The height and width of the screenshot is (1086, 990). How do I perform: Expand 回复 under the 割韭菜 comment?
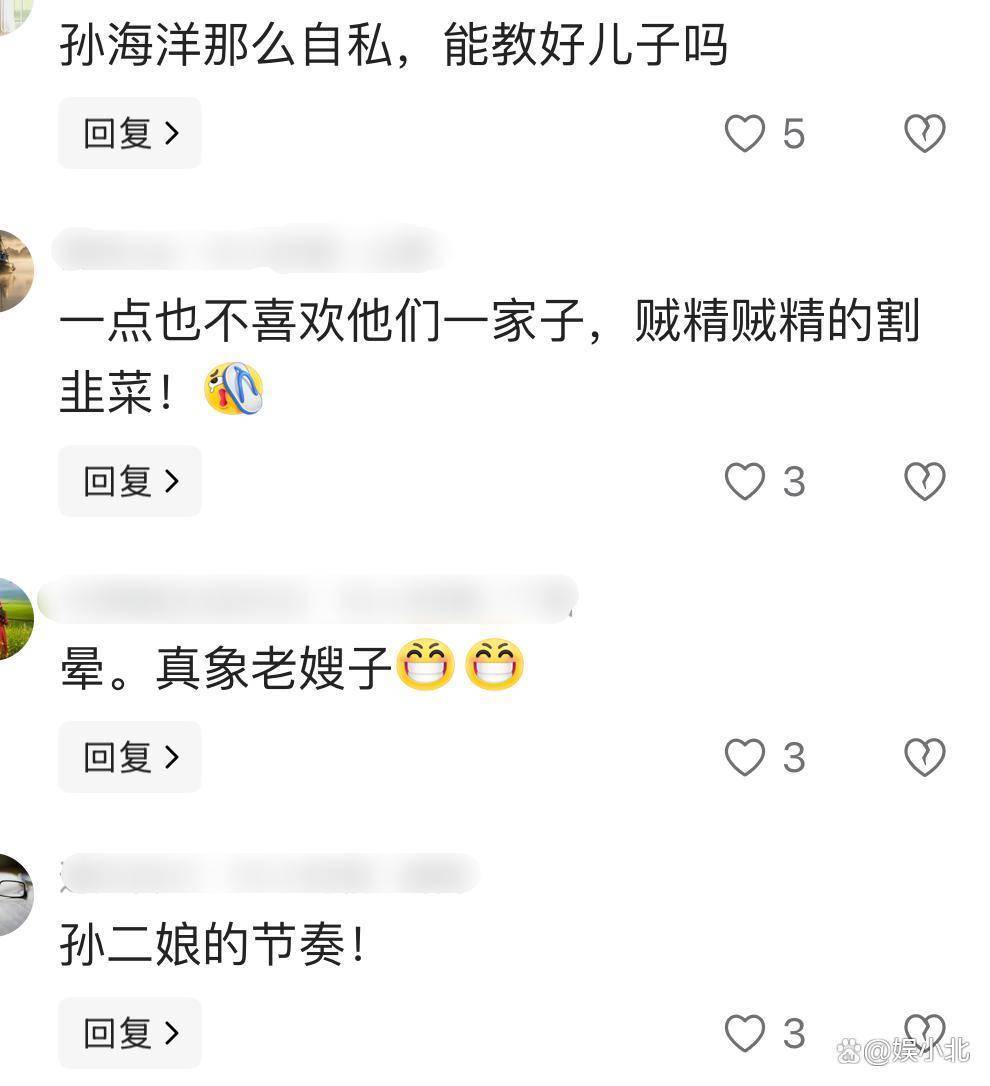point(130,481)
